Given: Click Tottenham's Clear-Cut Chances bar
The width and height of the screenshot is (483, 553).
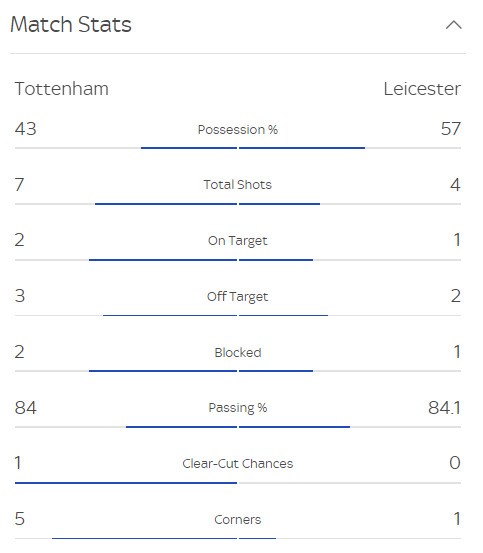Looking at the screenshot, I should [x=126, y=483].
